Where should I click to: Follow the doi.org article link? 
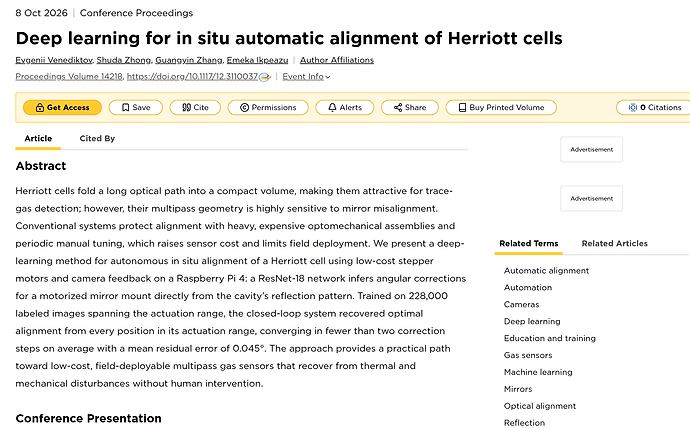point(192,77)
